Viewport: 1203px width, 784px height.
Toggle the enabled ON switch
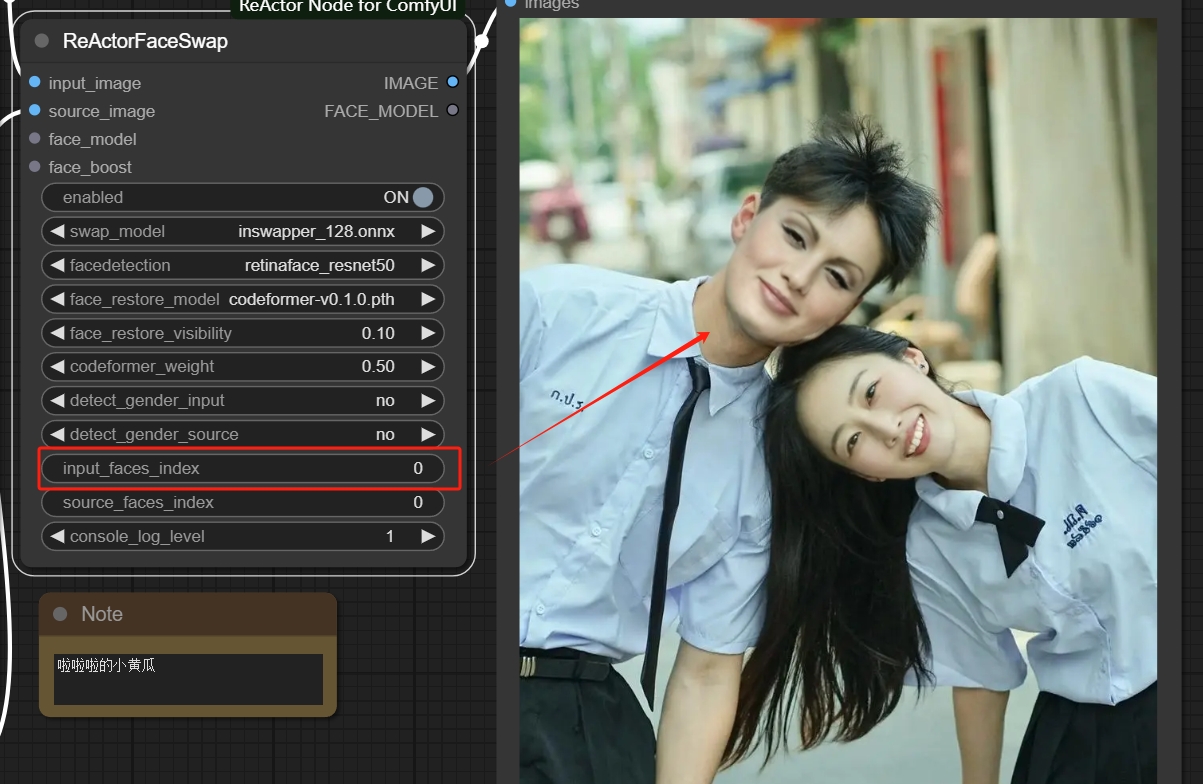point(422,198)
